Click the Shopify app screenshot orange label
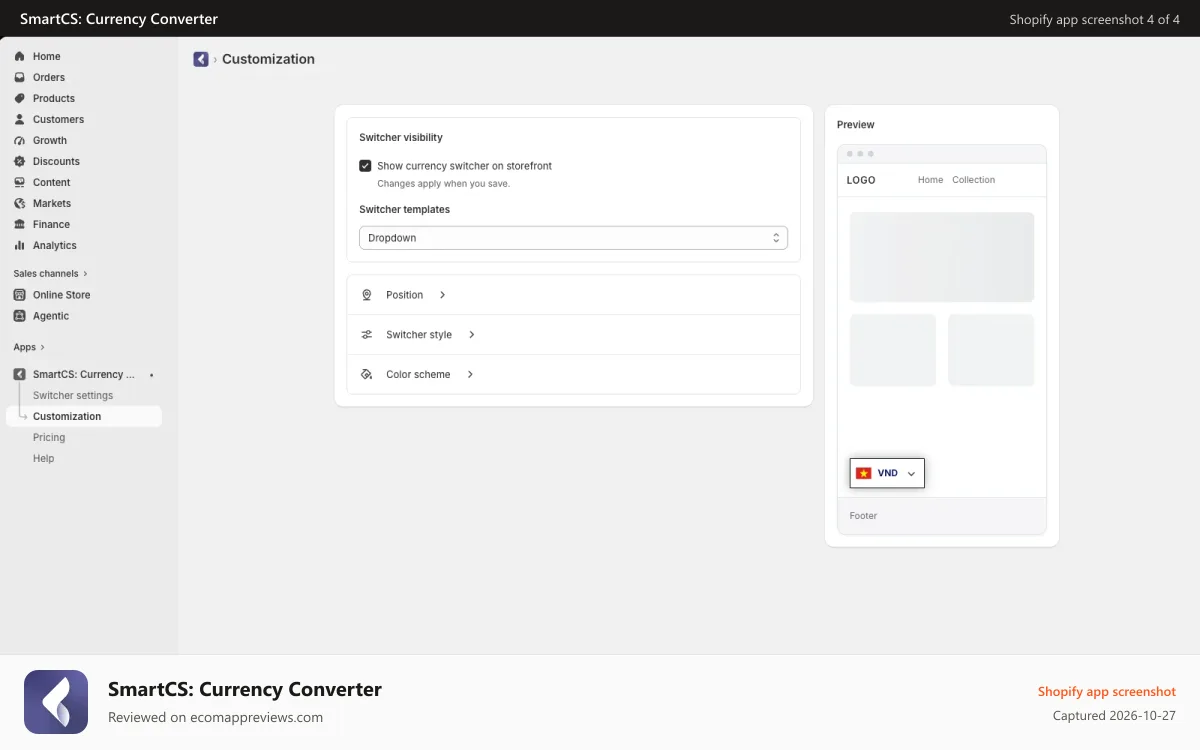The image size is (1200, 750). pos(1107,691)
